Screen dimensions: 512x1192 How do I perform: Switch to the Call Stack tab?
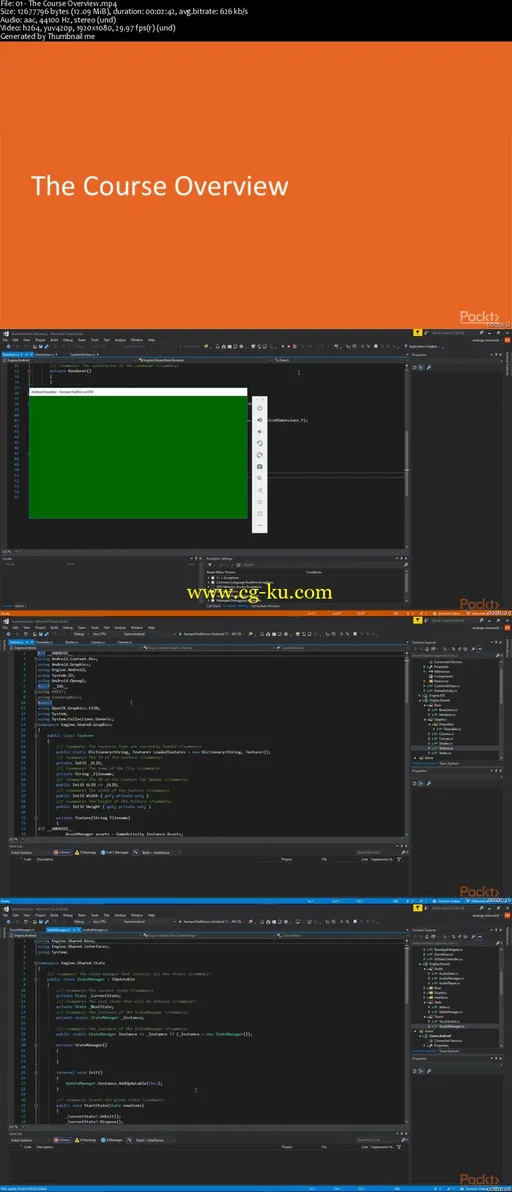click(213, 605)
